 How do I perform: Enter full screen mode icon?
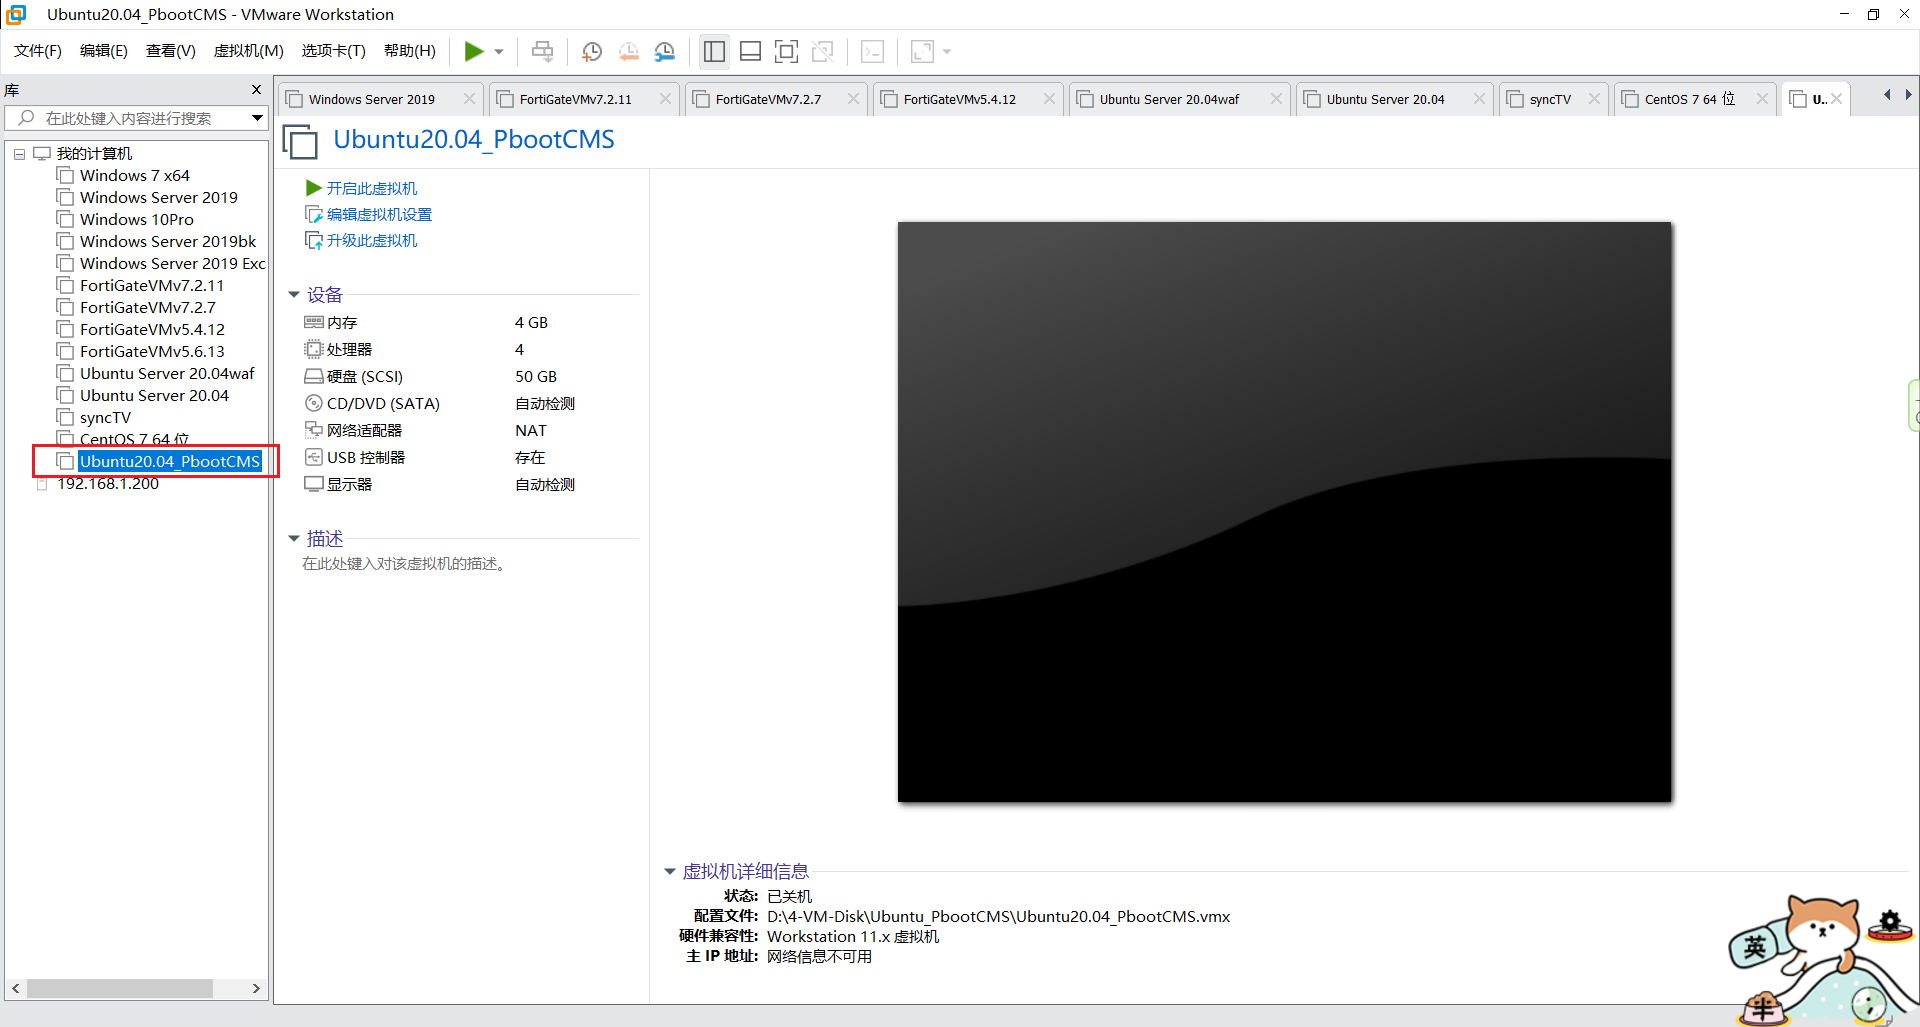[786, 51]
